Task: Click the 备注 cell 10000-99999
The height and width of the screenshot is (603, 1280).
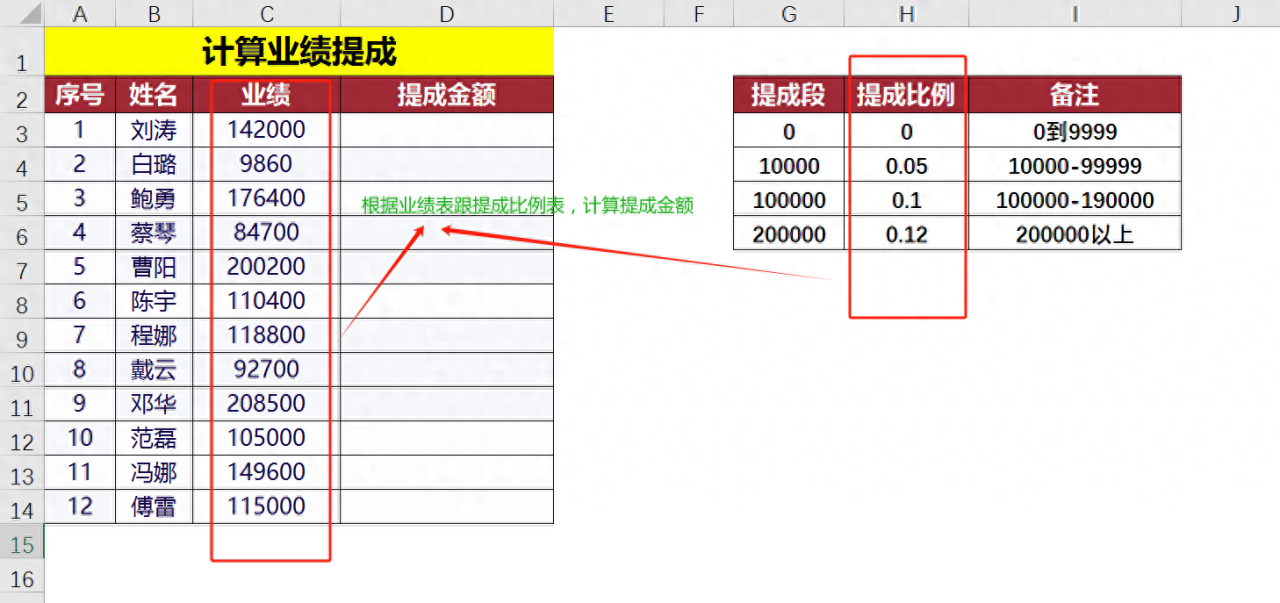Action: tap(1075, 166)
